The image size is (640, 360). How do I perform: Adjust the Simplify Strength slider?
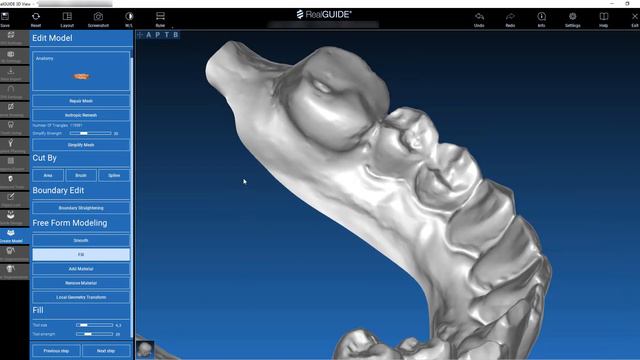pos(90,133)
